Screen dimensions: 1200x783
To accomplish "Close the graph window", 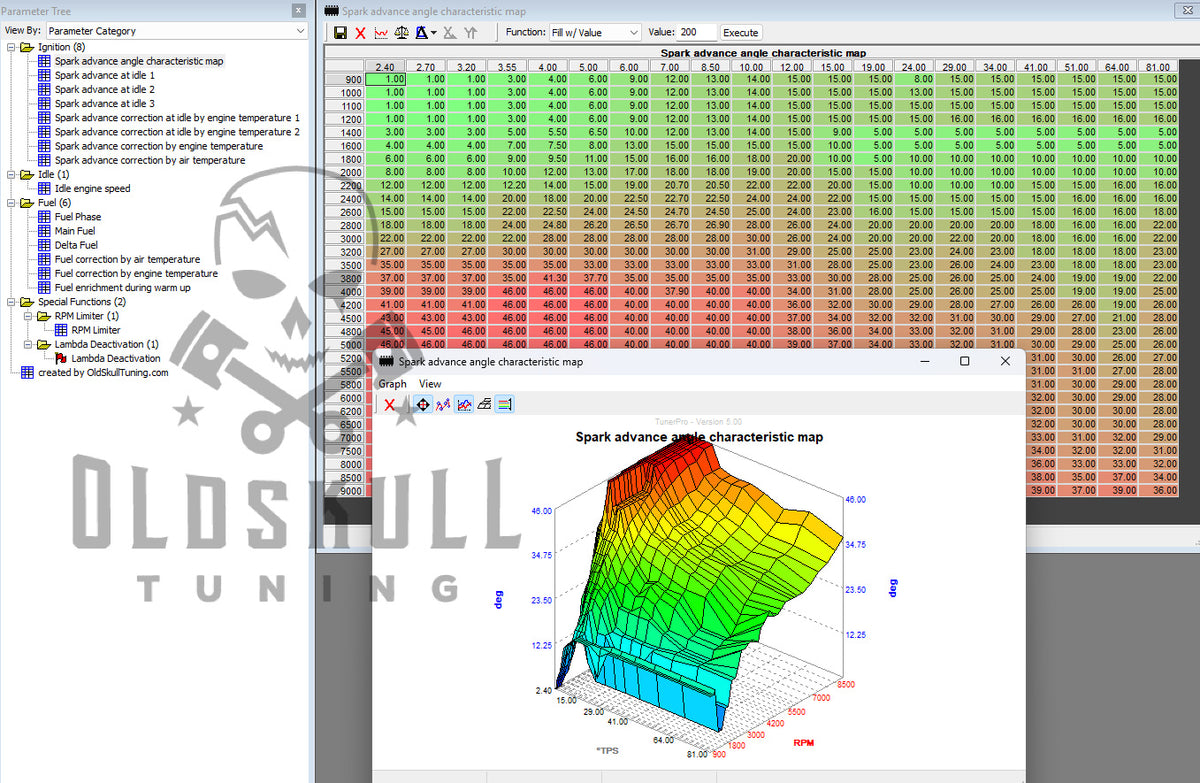I will [1006, 361].
